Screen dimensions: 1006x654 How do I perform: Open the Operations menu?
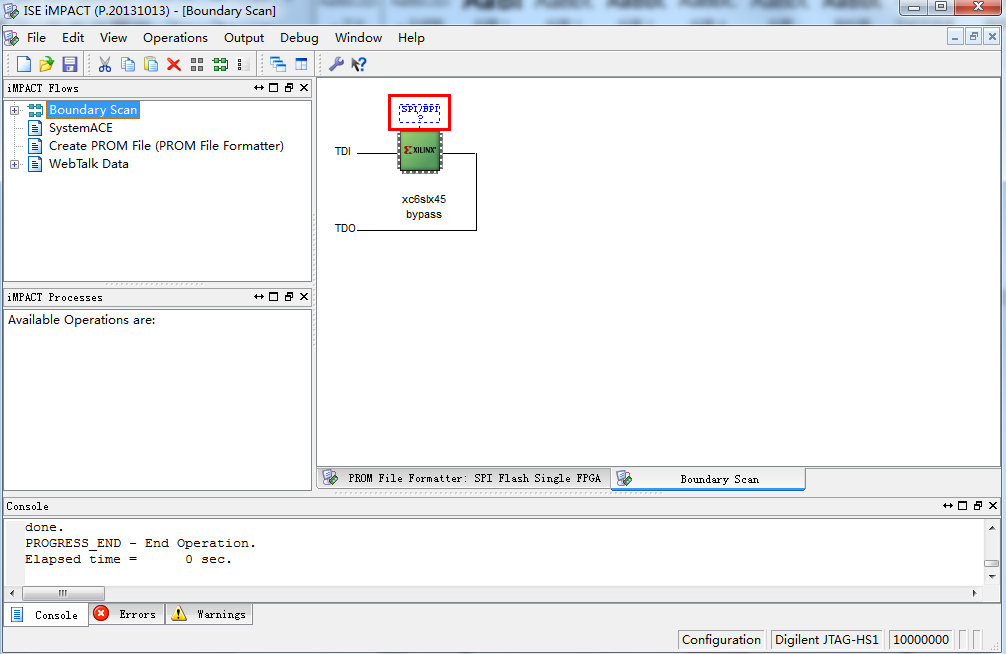point(175,38)
